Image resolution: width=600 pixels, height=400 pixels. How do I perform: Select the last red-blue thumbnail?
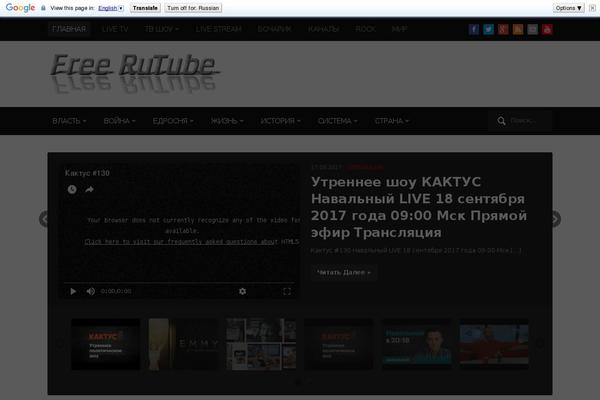494,344
